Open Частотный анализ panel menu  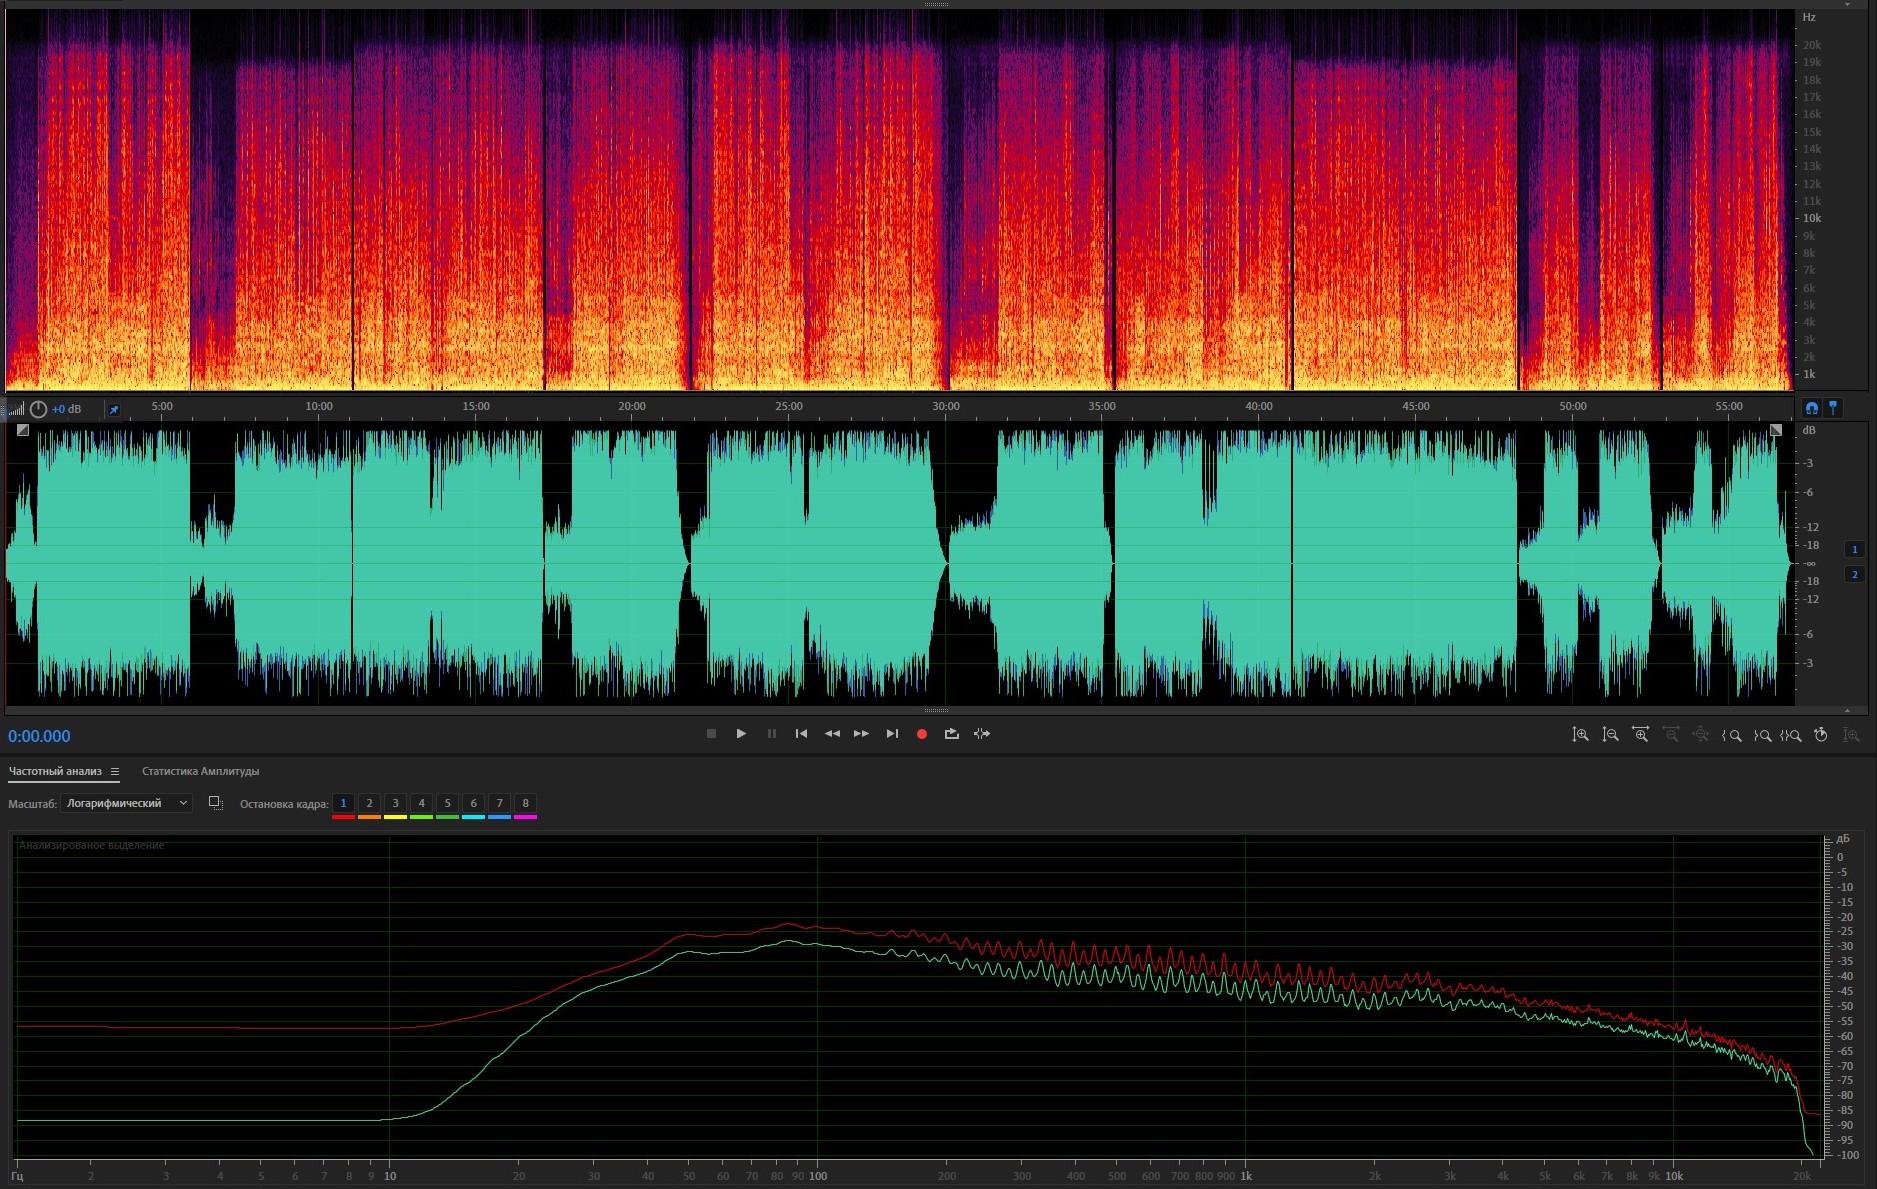[x=115, y=771]
